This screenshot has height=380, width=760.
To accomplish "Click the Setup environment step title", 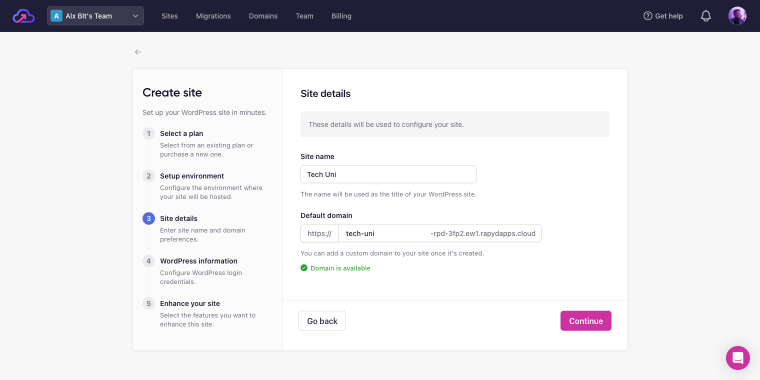I will [x=192, y=176].
